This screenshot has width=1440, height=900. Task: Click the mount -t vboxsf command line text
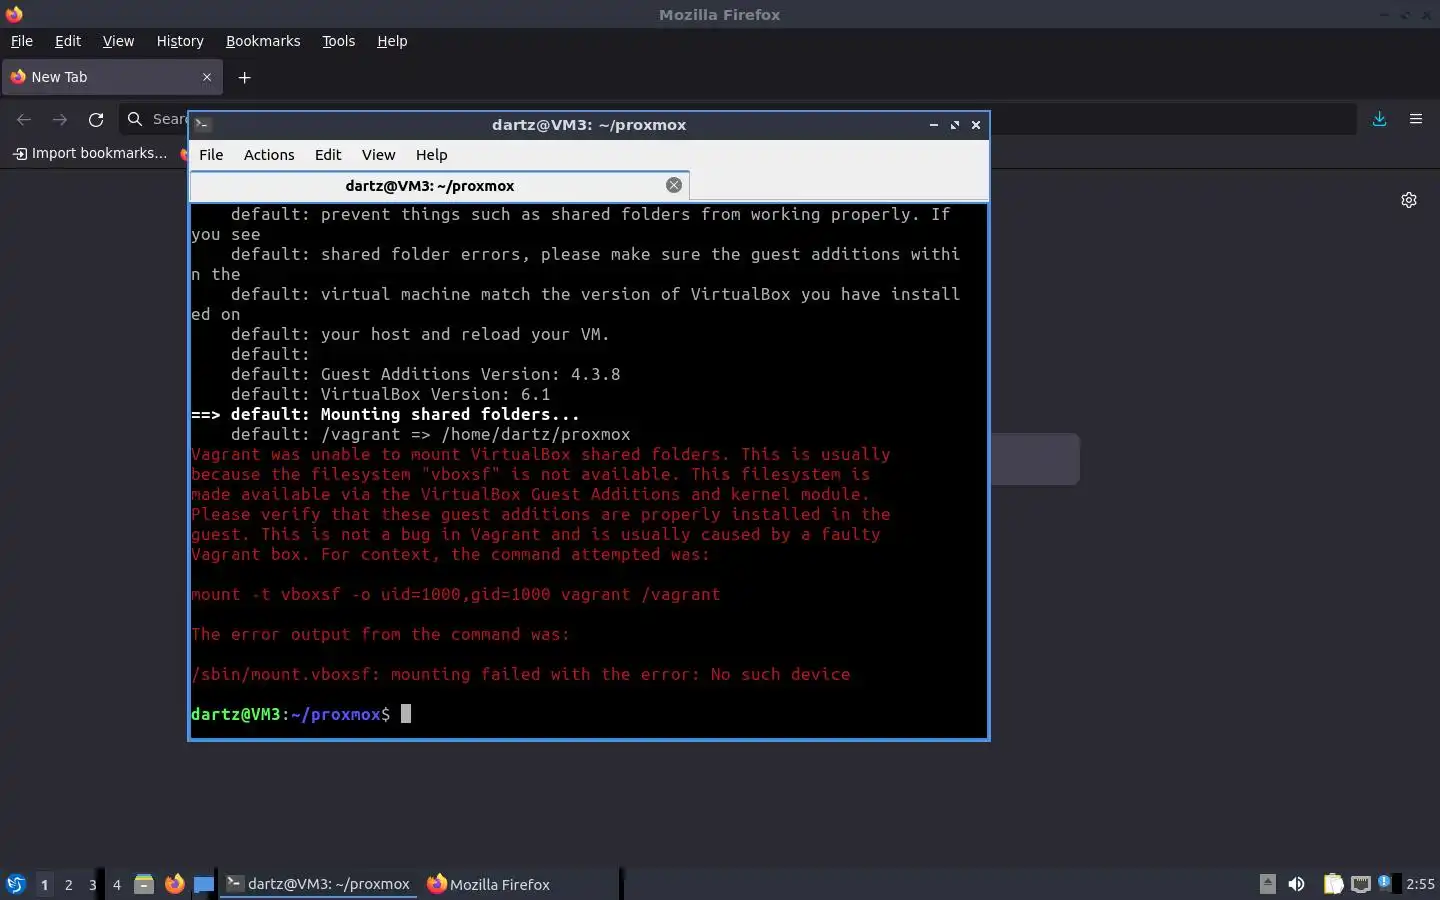coord(456,594)
